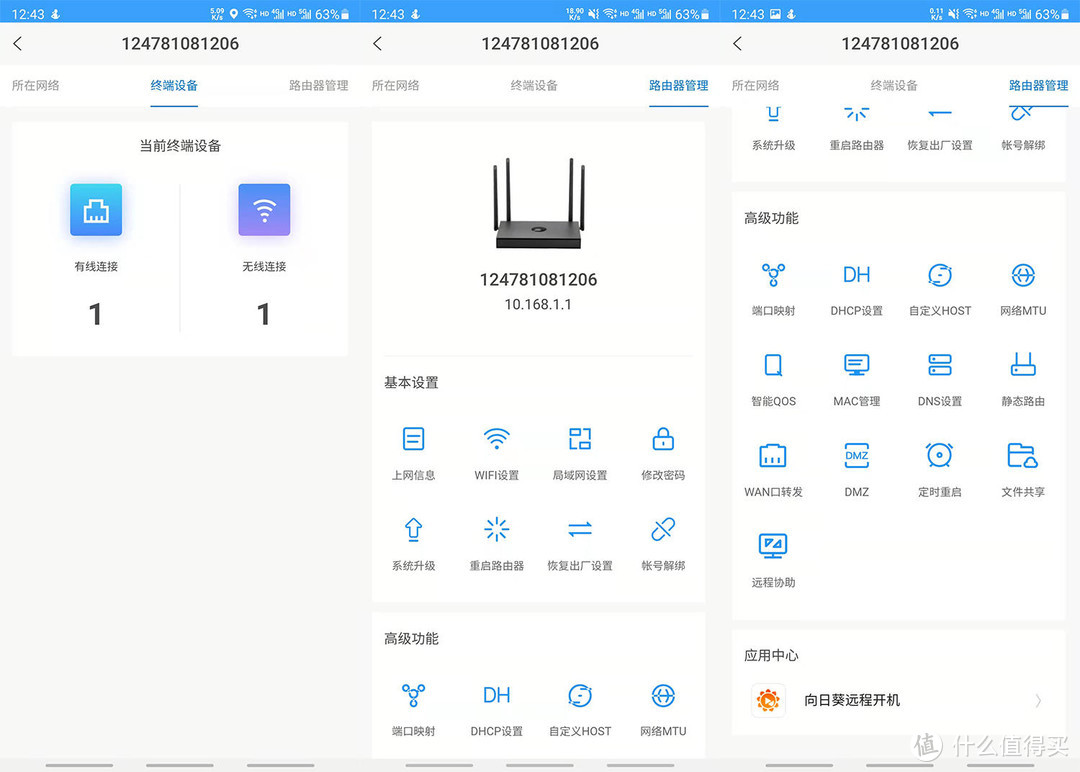Screen dimensions: 1080x772
Task: Switch to the 所在网络 tab
Action: point(35,87)
